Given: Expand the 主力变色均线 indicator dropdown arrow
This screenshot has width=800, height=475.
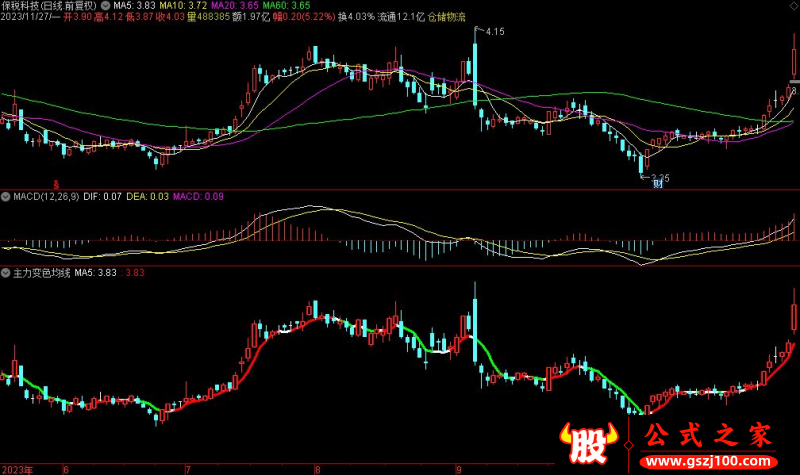Looking at the screenshot, I should [x=6, y=273].
